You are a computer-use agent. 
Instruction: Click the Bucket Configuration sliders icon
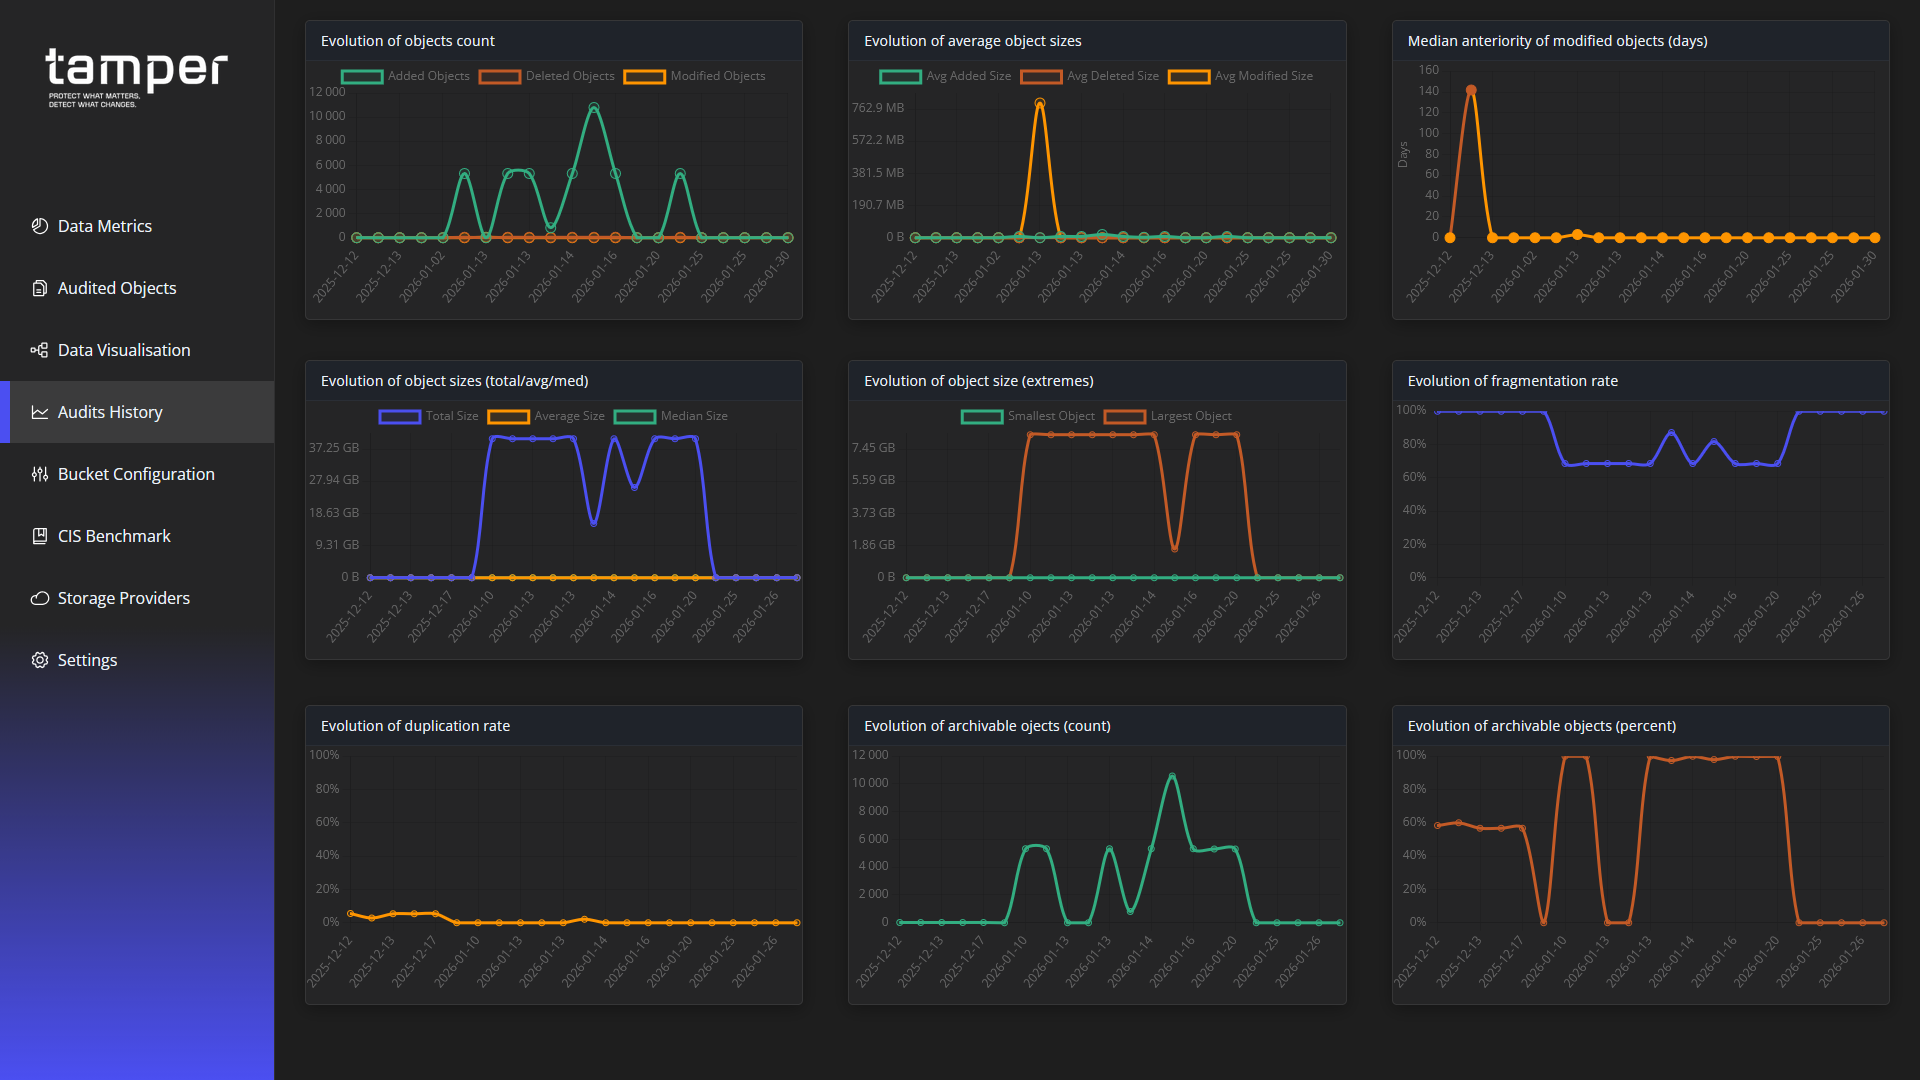pos(40,474)
